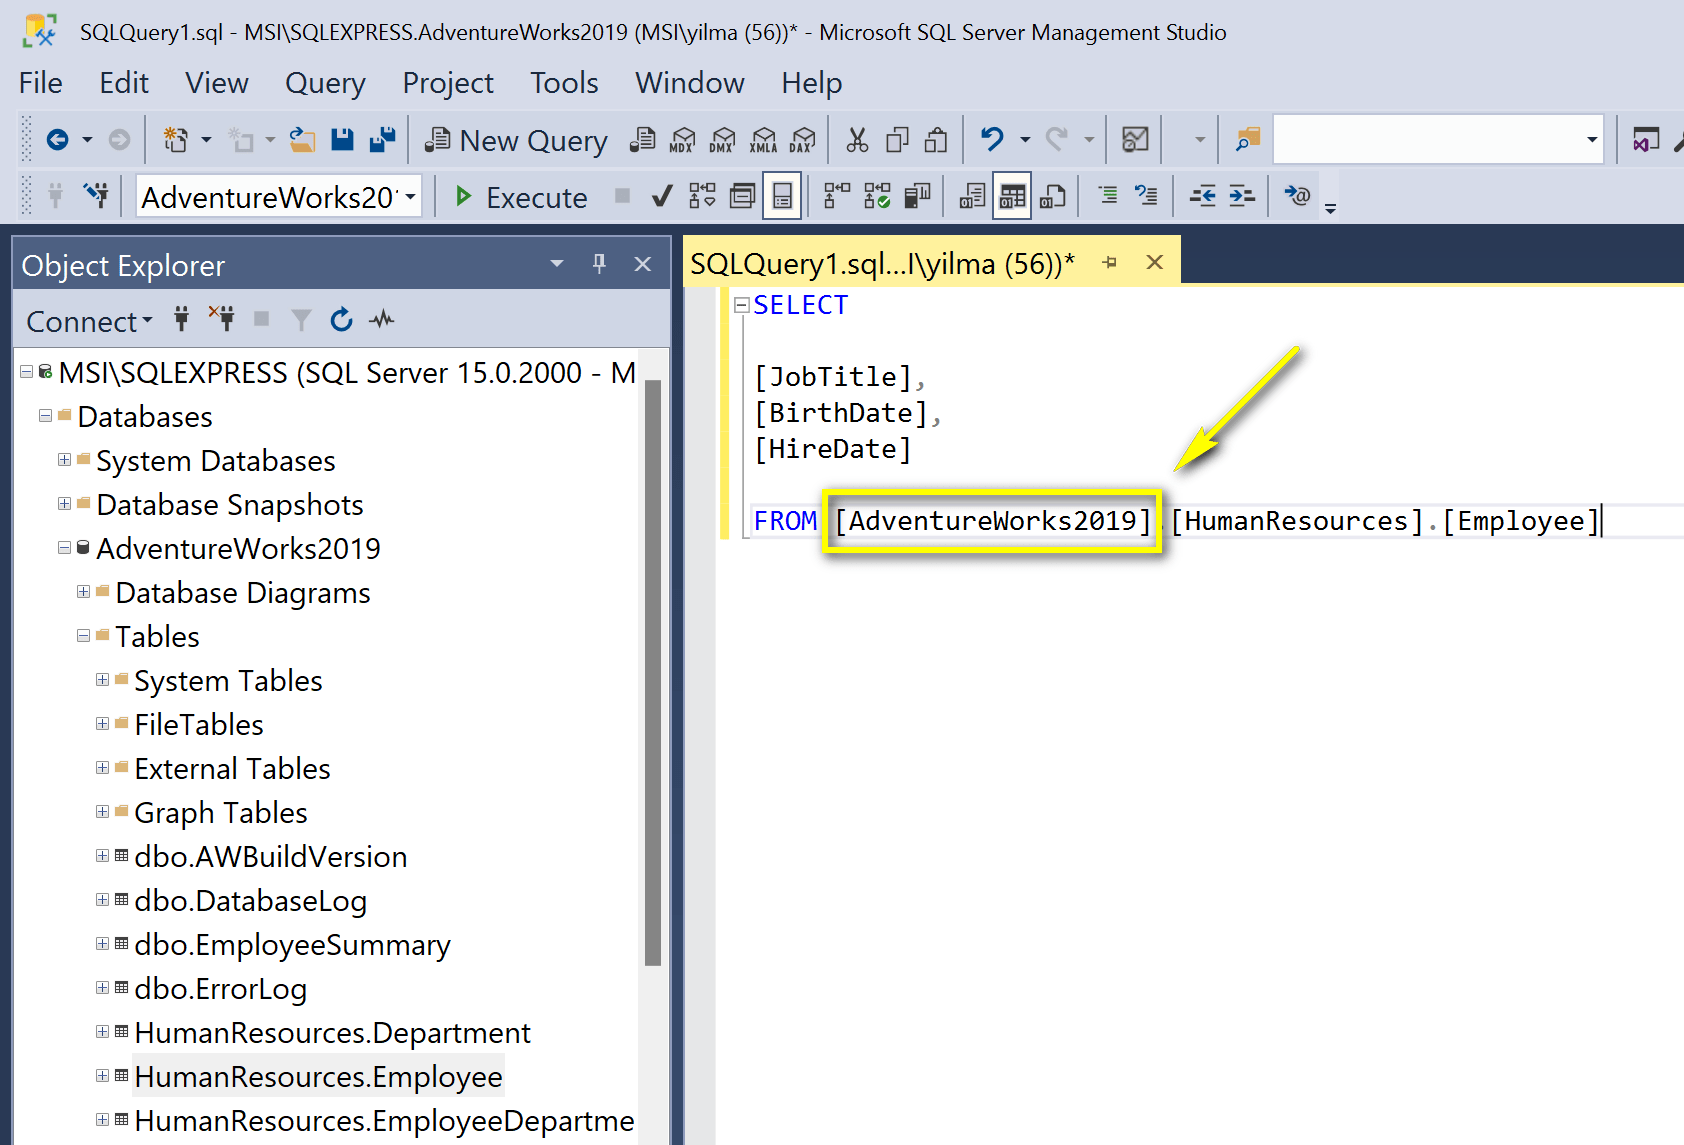Click Uncomment selected lines icon

tap(1147, 196)
